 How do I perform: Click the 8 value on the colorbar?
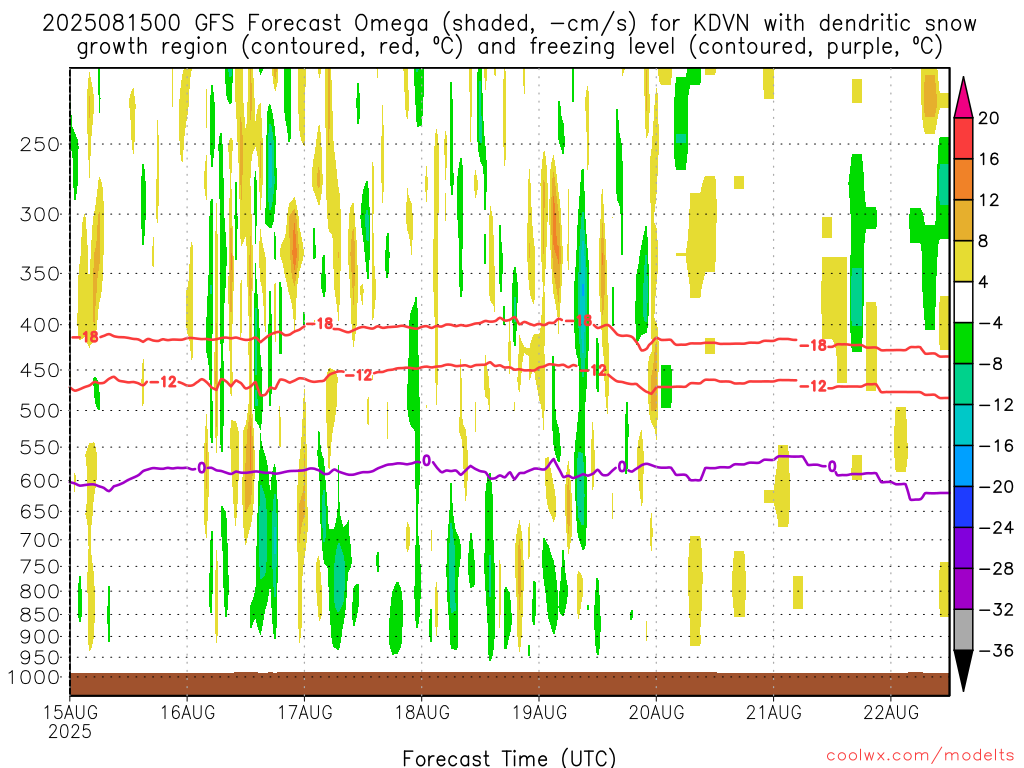point(984,241)
